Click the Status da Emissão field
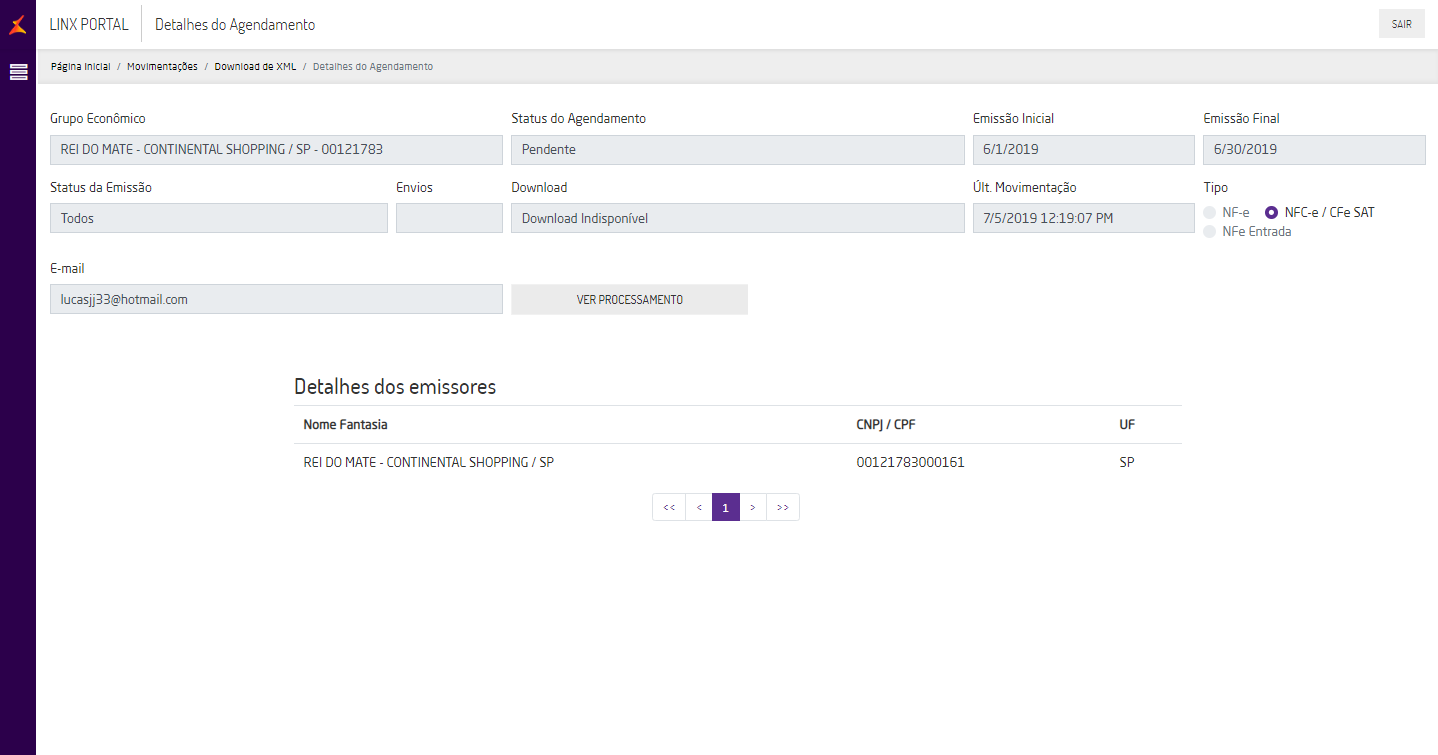The width and height of the screenshot is (1438, 755). point(219,218)
